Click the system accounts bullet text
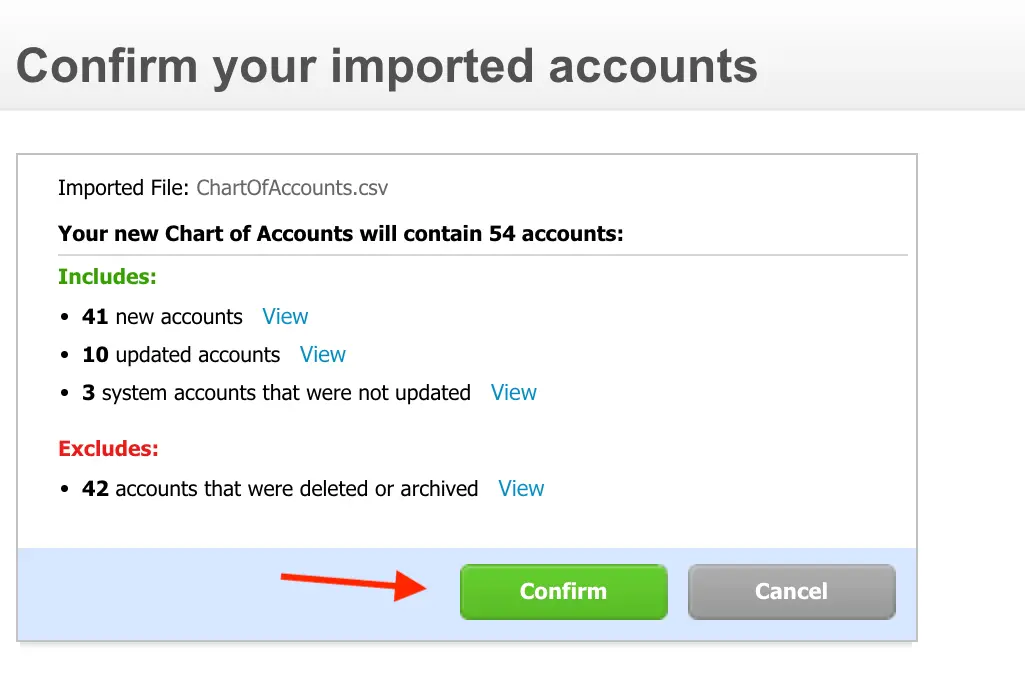 (x=276, y=392)
